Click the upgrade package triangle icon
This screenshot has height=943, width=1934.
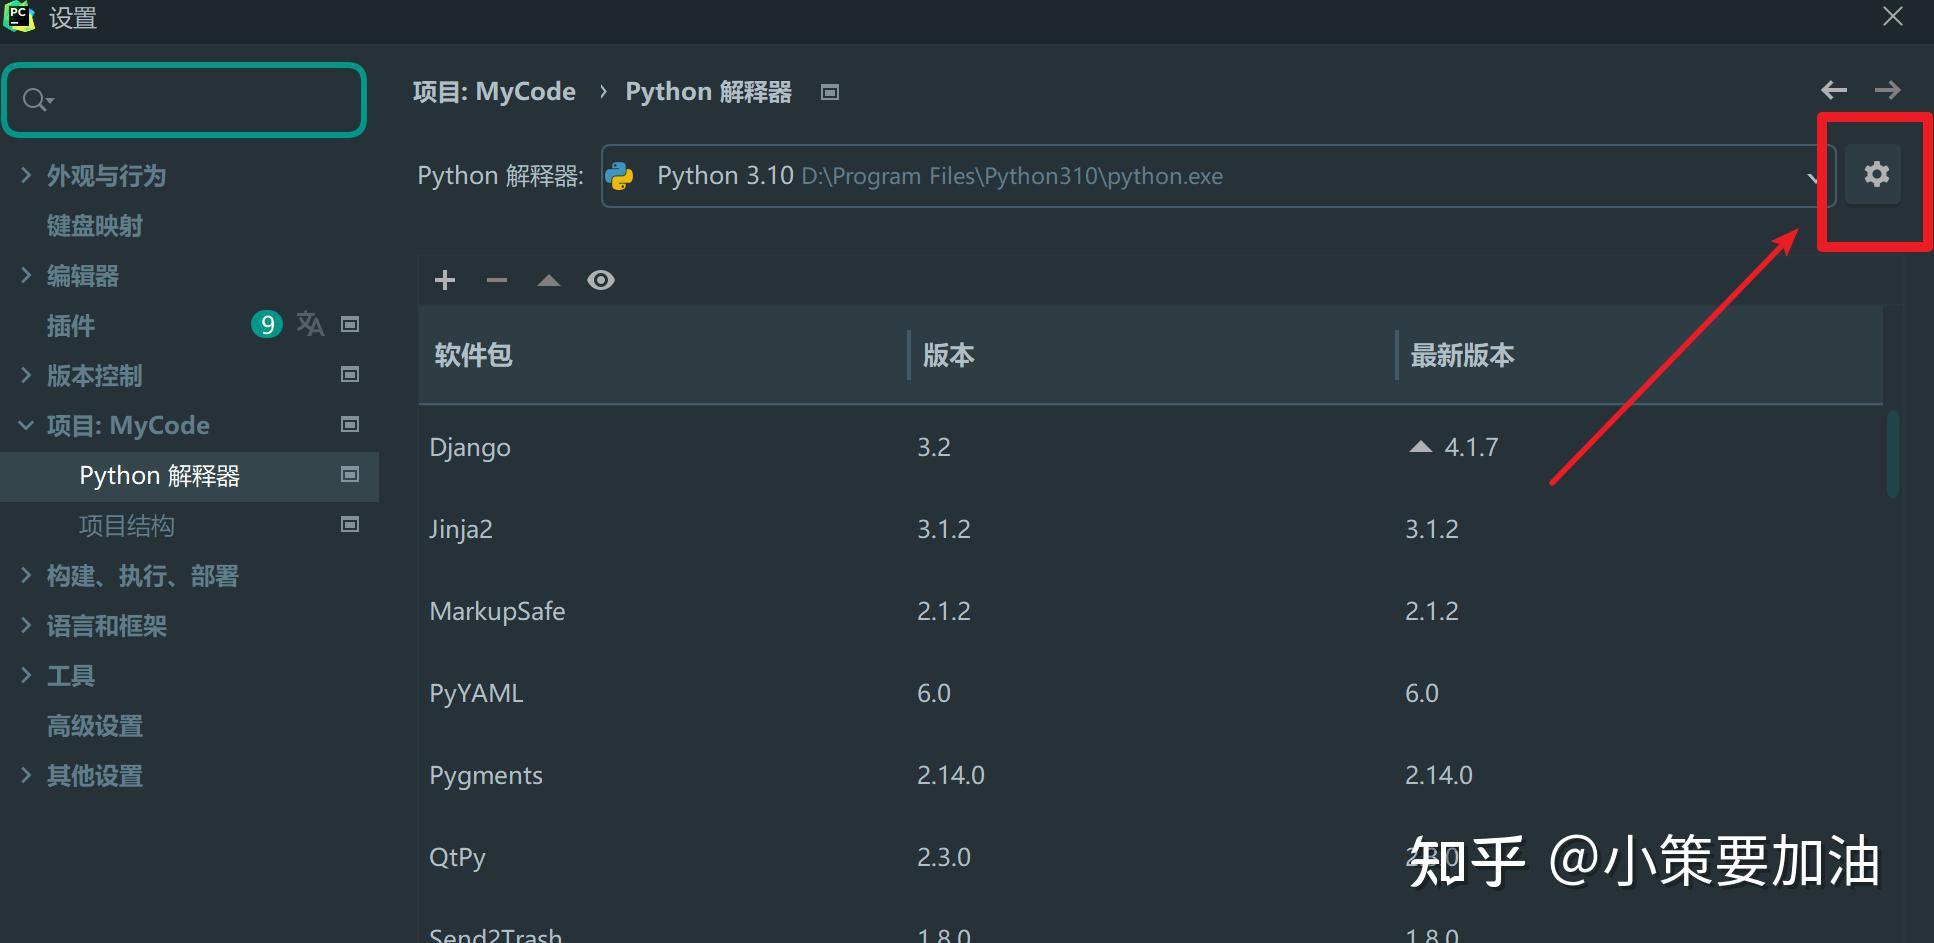[x=548, y=280]
